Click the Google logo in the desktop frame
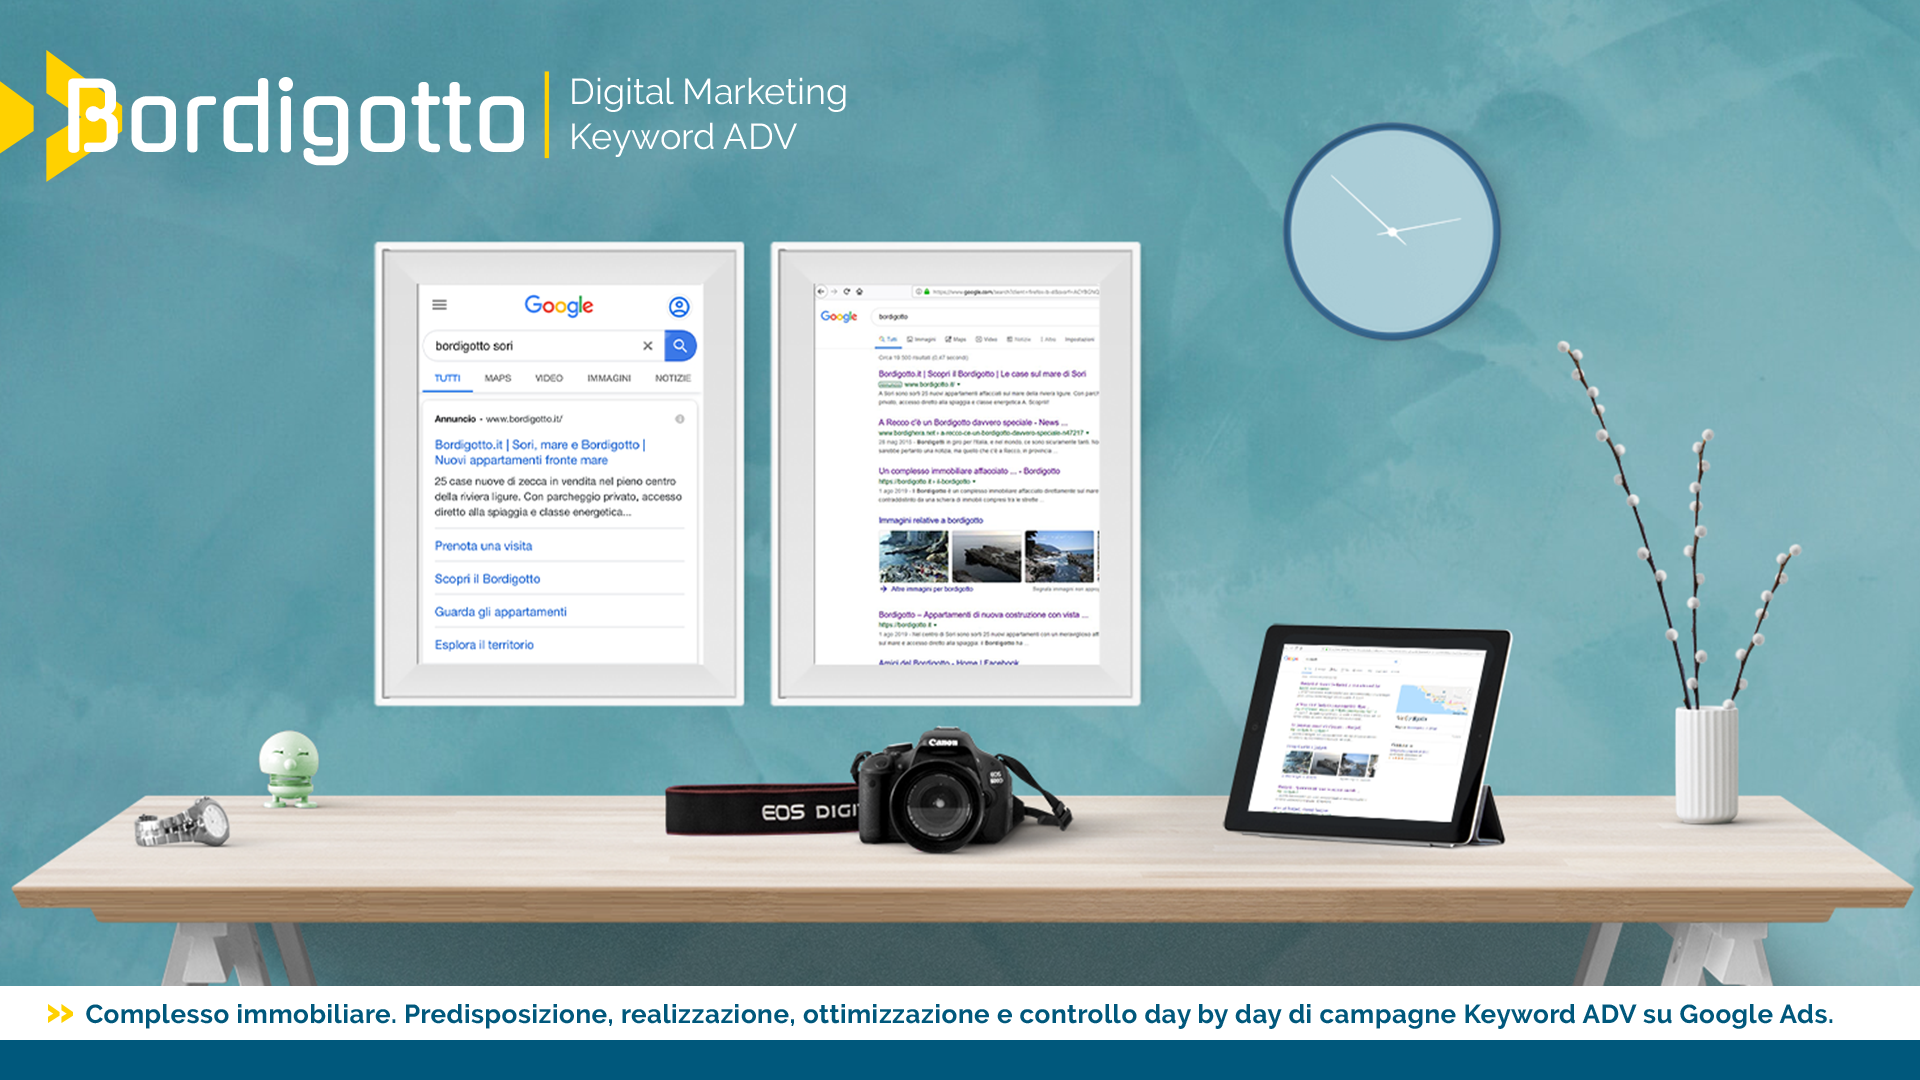1920x1080 pixels. coord(839,316)
